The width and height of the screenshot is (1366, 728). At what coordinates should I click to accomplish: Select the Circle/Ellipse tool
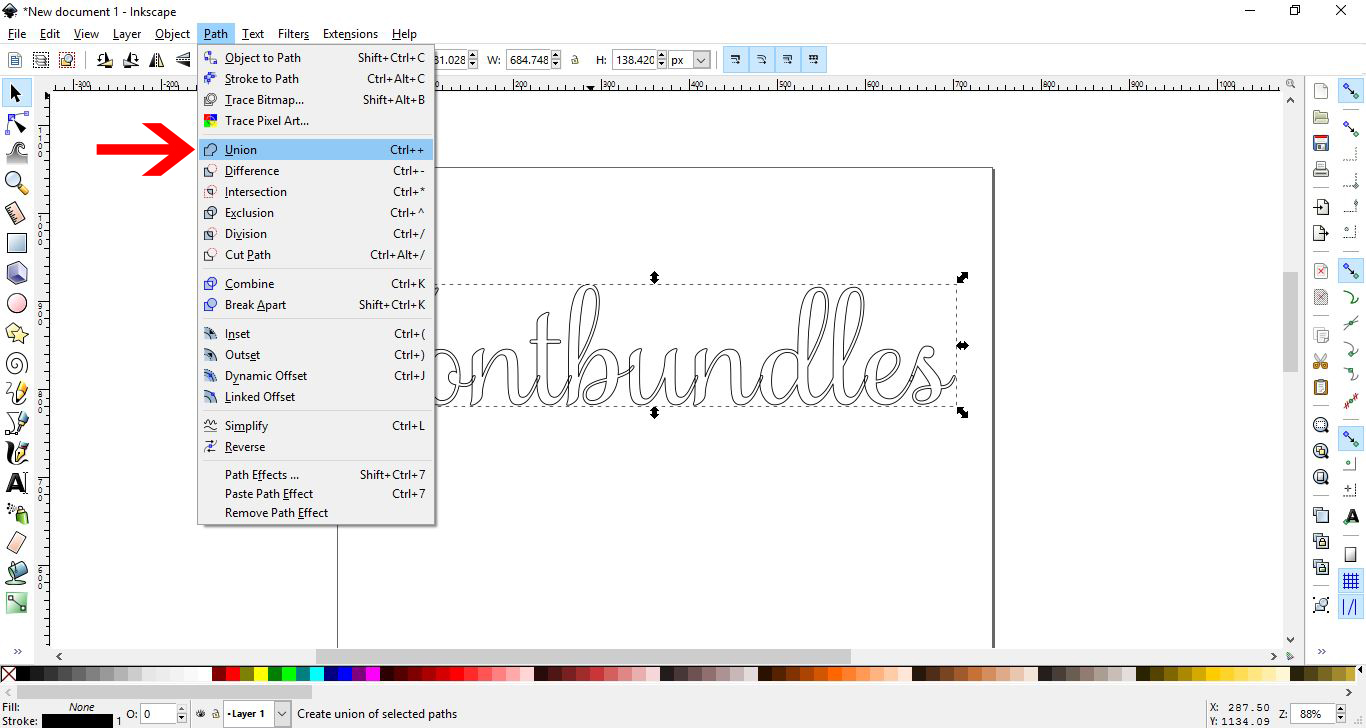[x=17, y=302]
